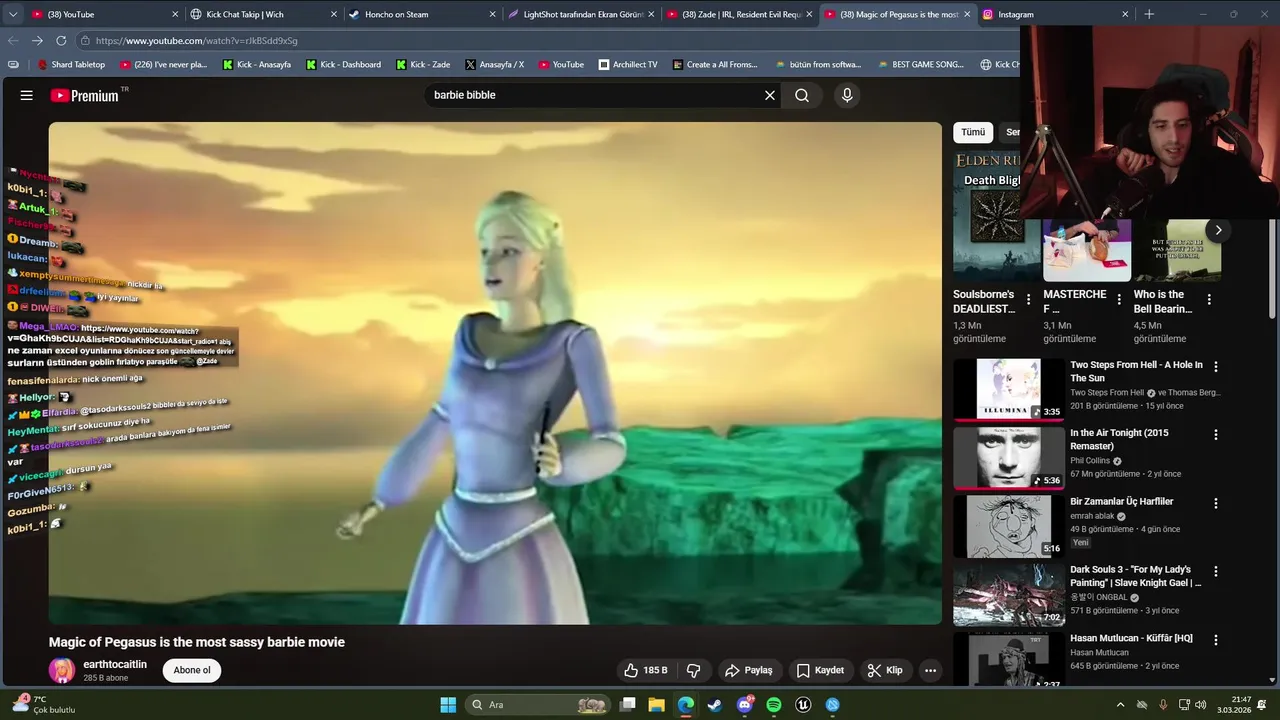Image resolution: width=1280 pixels, height=720 pixels.
Task: Open Task View on the taskbar
Action: pos(627,705)
